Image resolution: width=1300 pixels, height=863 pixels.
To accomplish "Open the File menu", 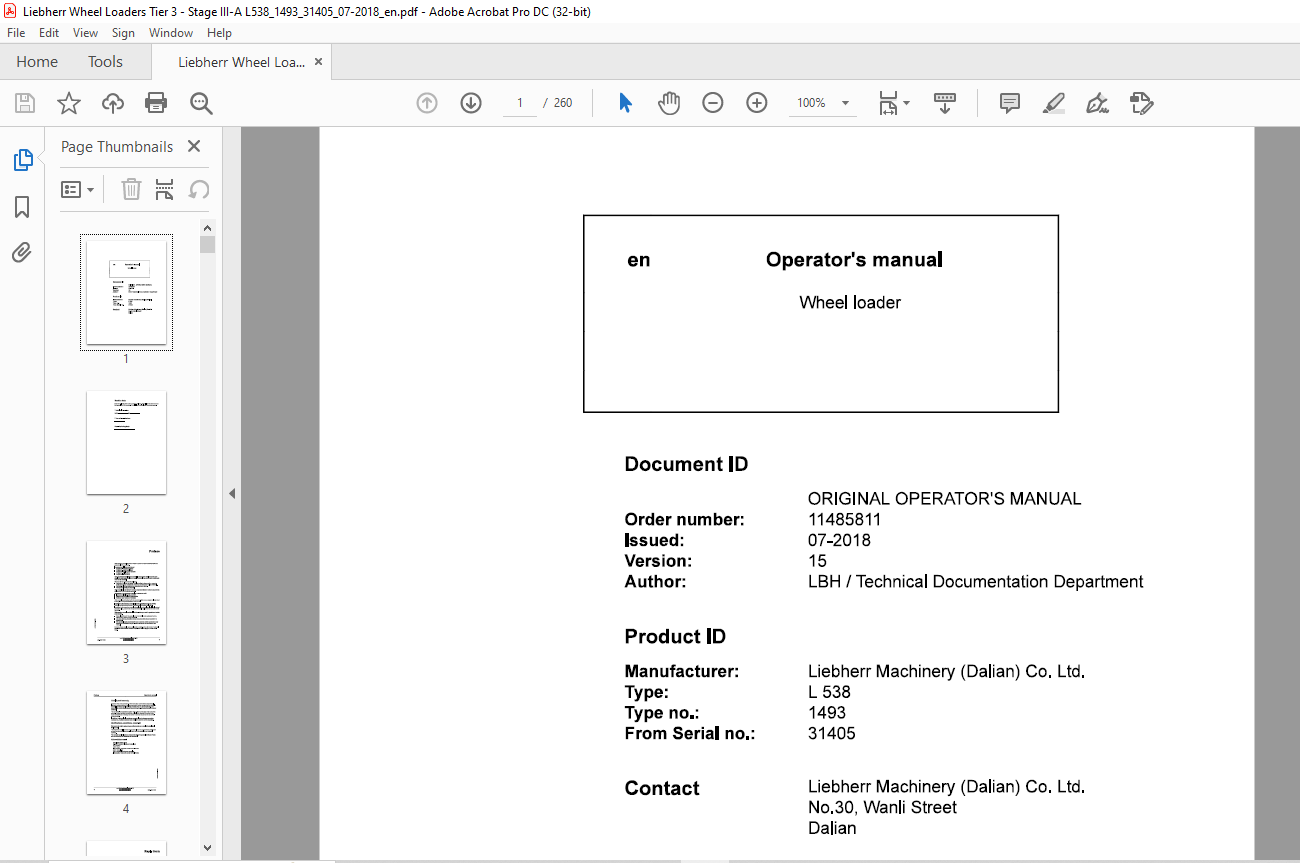I will click(x=16, y=33).
